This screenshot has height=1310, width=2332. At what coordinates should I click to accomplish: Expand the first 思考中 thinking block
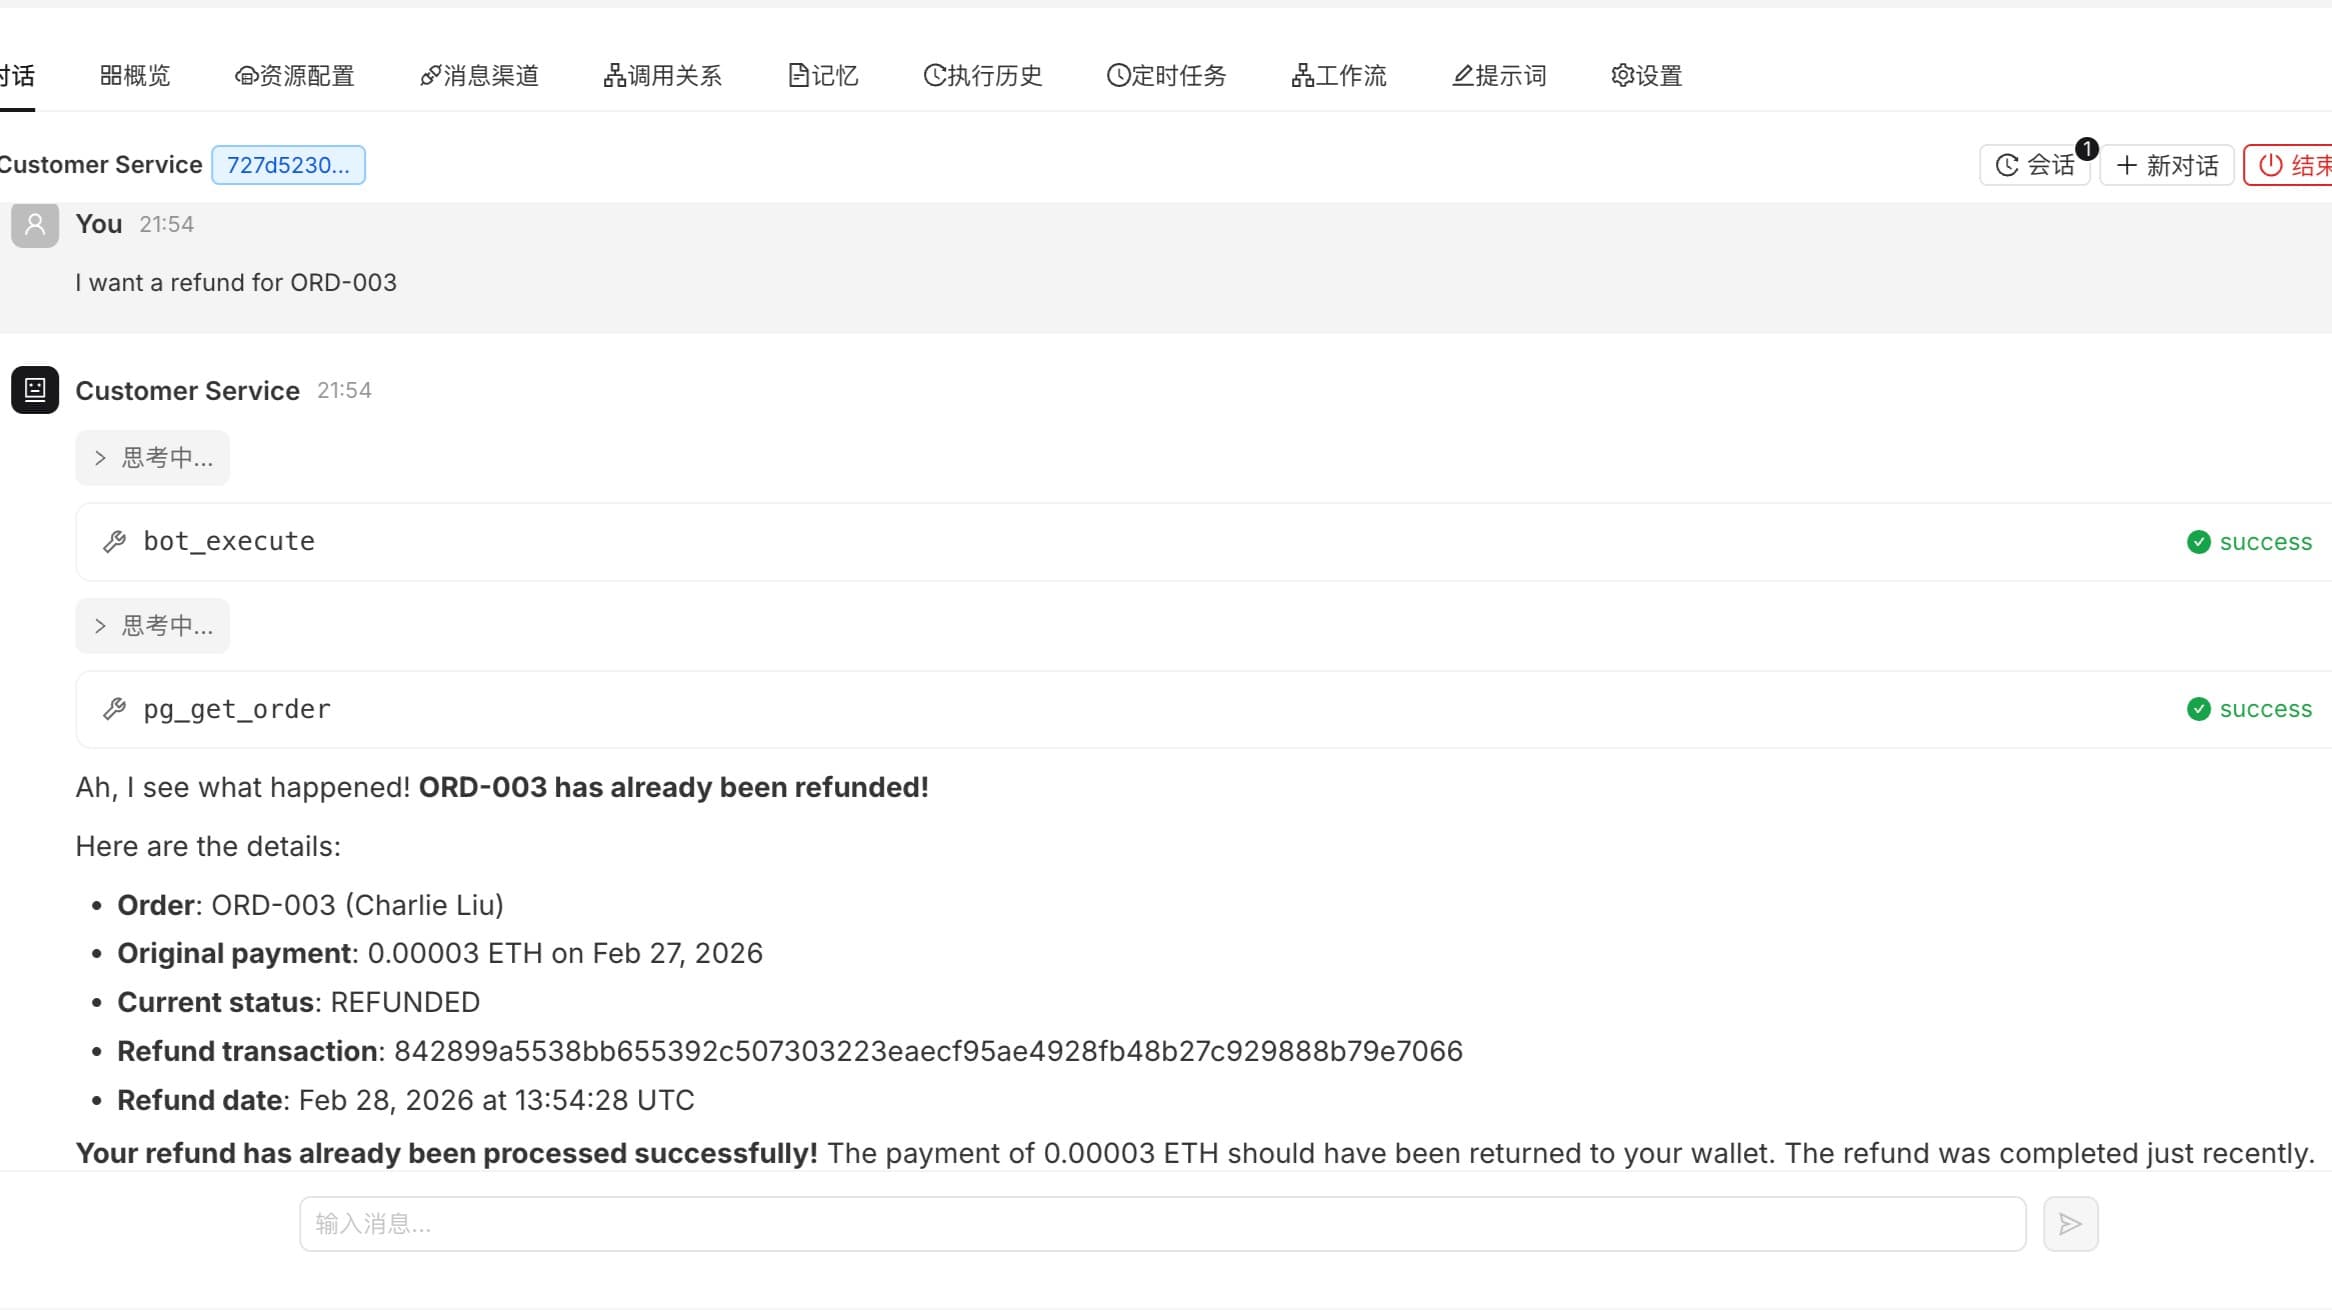point(153,458)
